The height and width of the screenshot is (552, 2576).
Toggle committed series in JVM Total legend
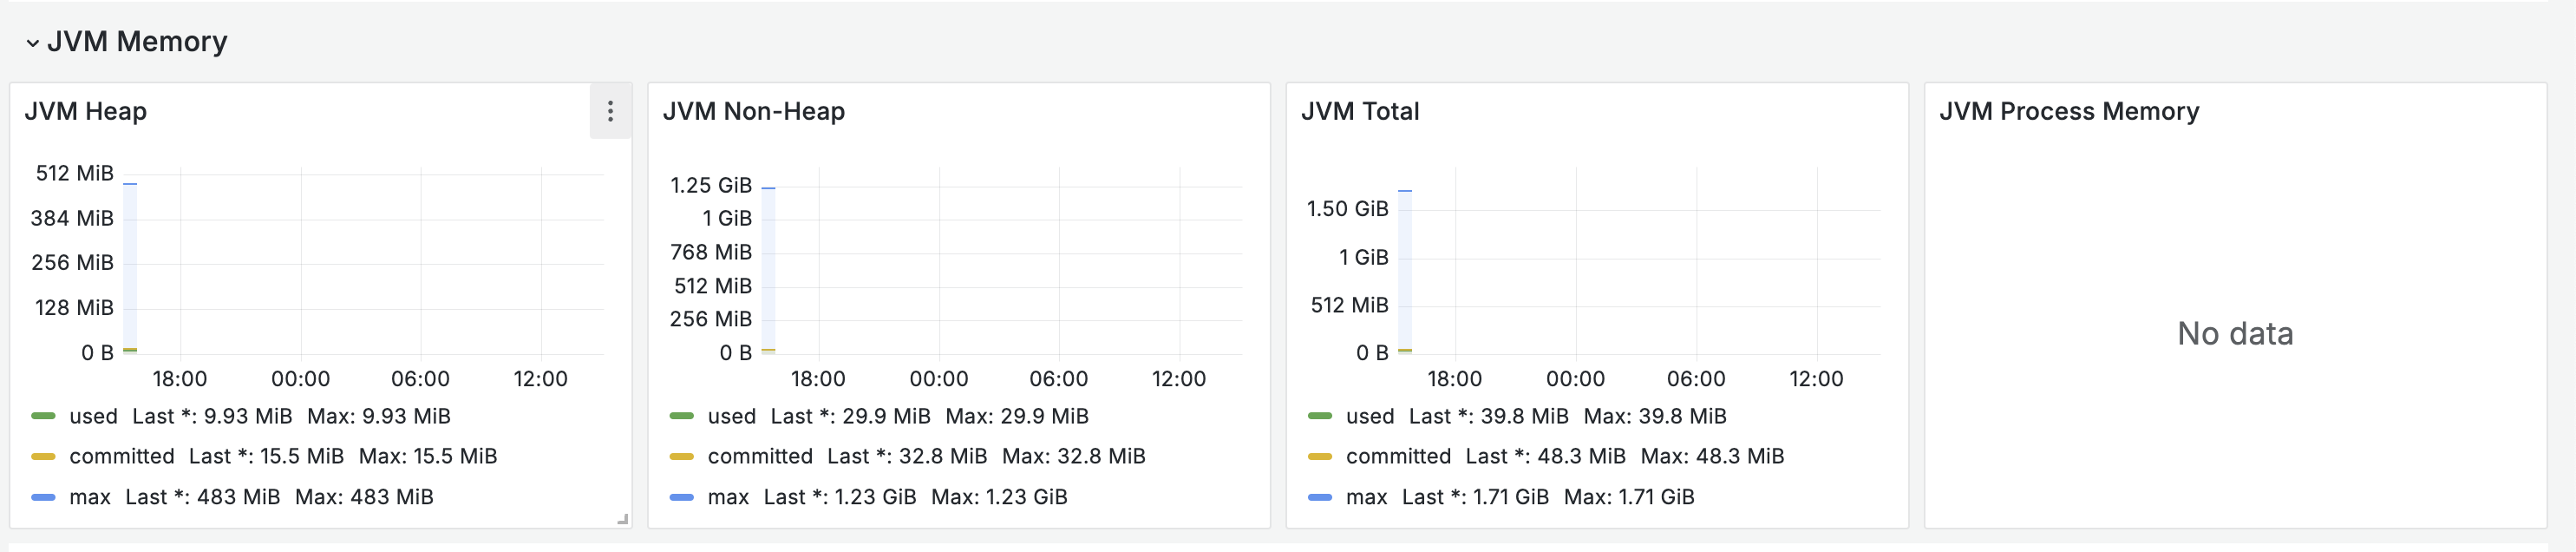(1398, 456)
